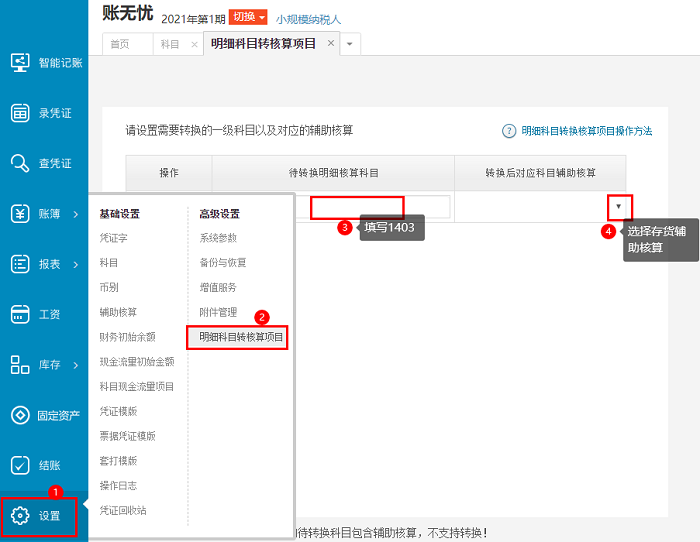Open the 设置 gear icon
The image size is (700, 542).
pos(20,516)
